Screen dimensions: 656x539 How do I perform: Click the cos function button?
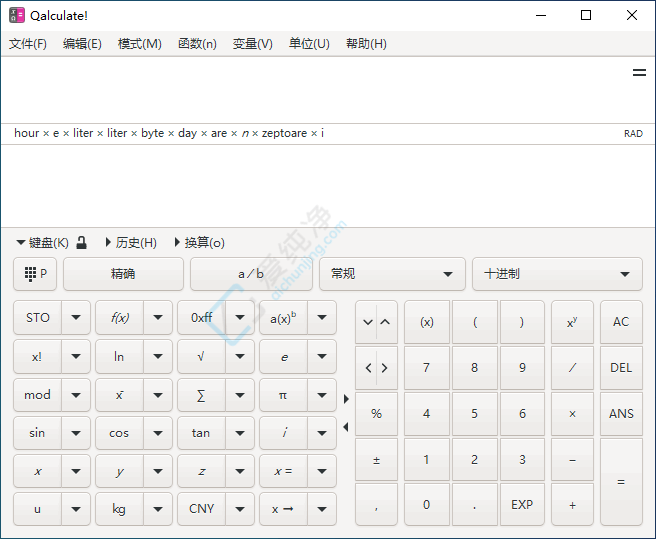119,433
